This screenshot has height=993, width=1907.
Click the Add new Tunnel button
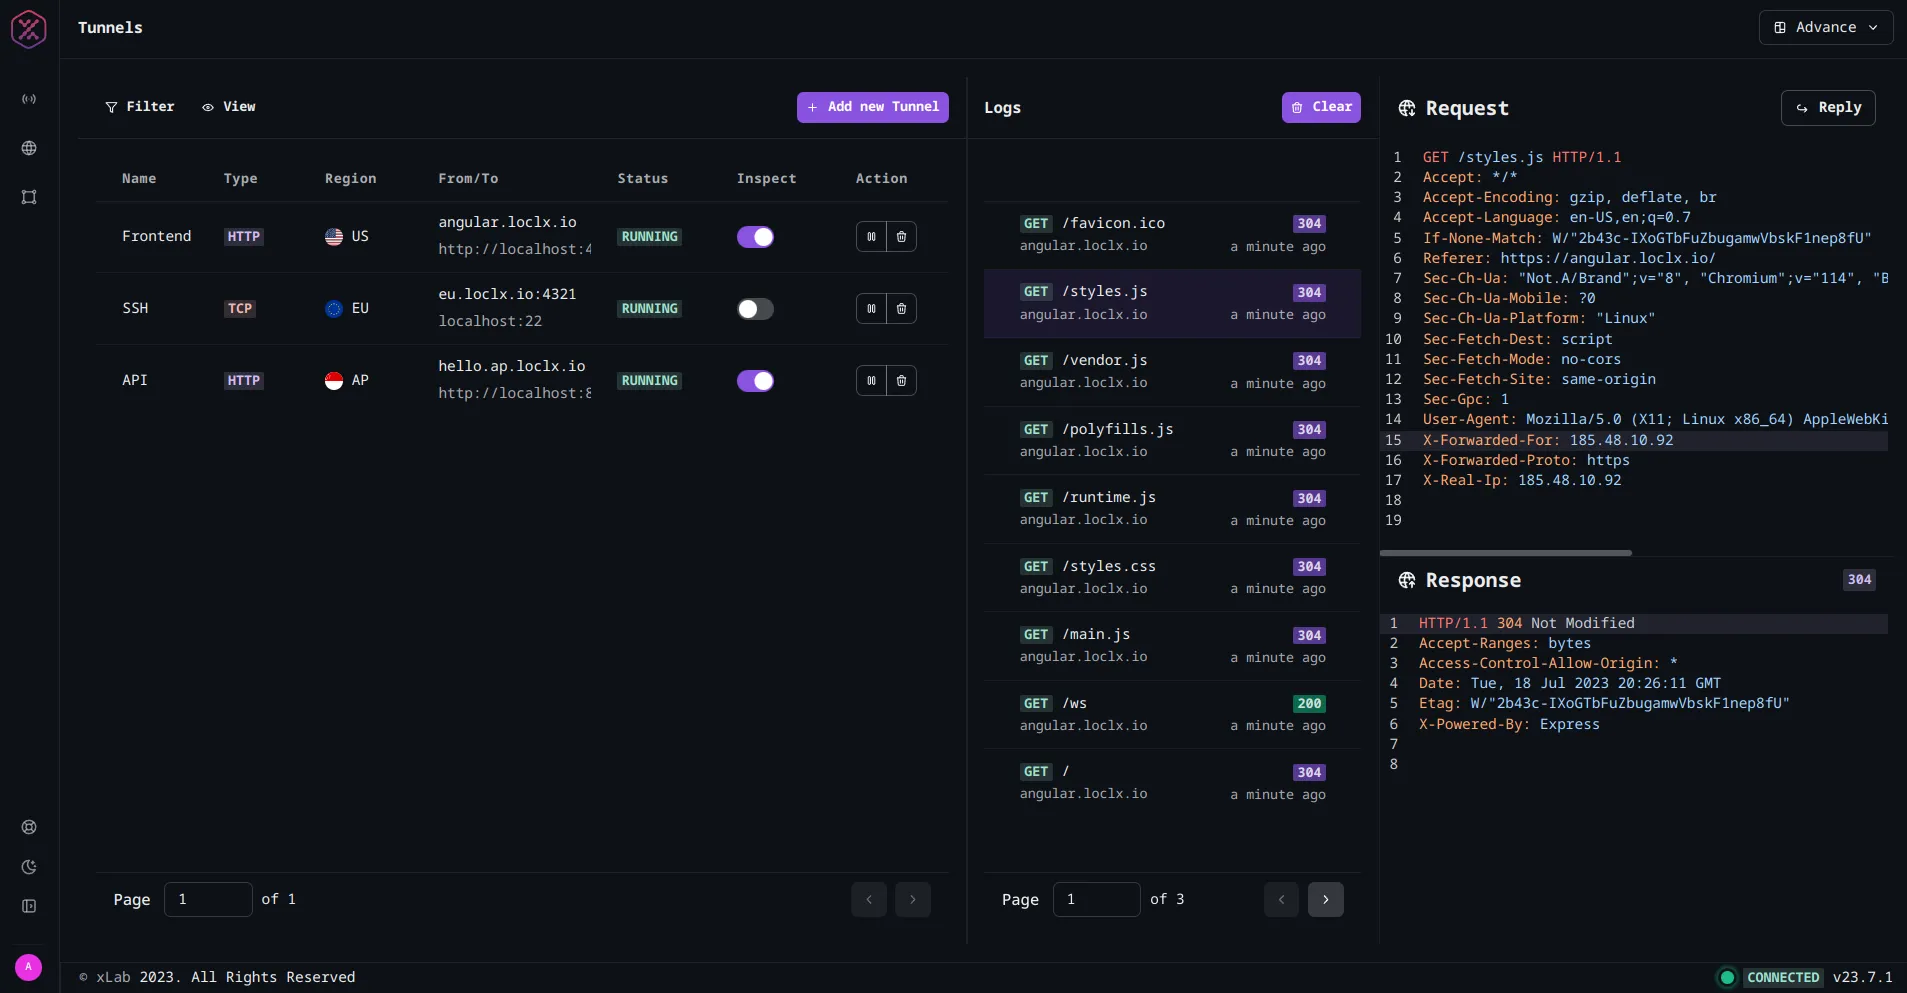click(x=873, y=107)
